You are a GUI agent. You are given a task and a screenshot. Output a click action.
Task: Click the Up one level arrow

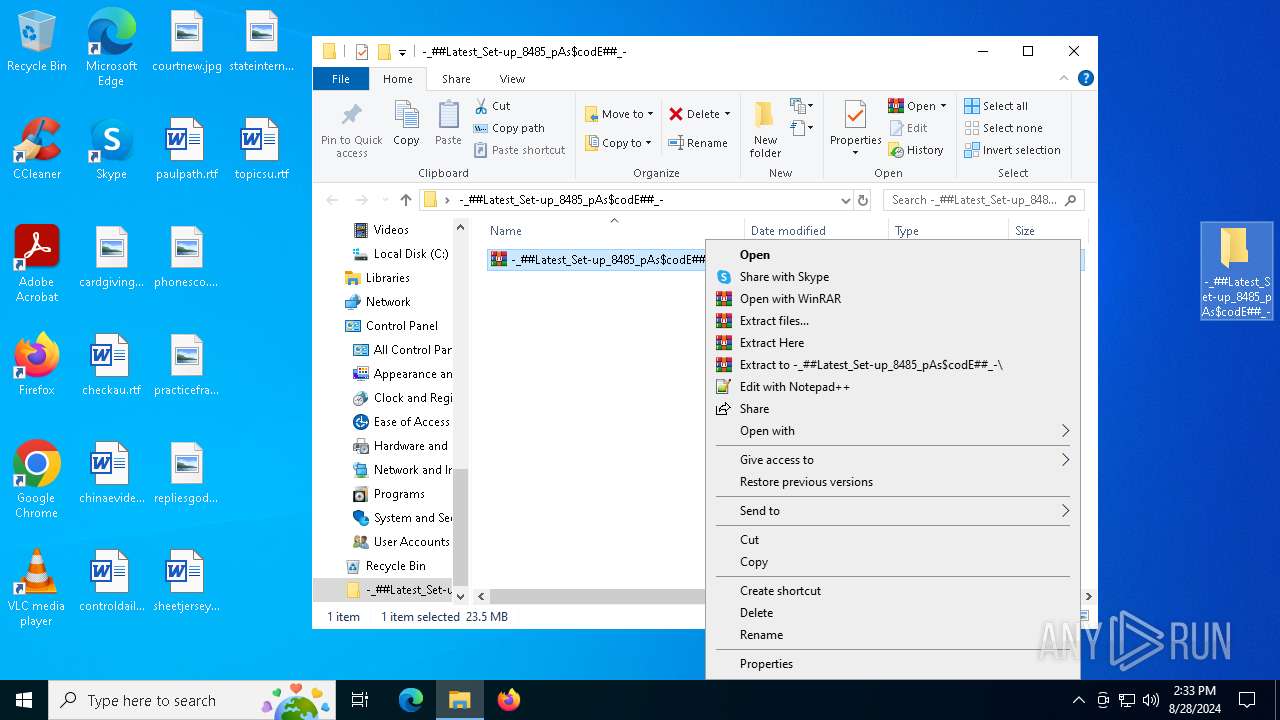tap(405, 200)
